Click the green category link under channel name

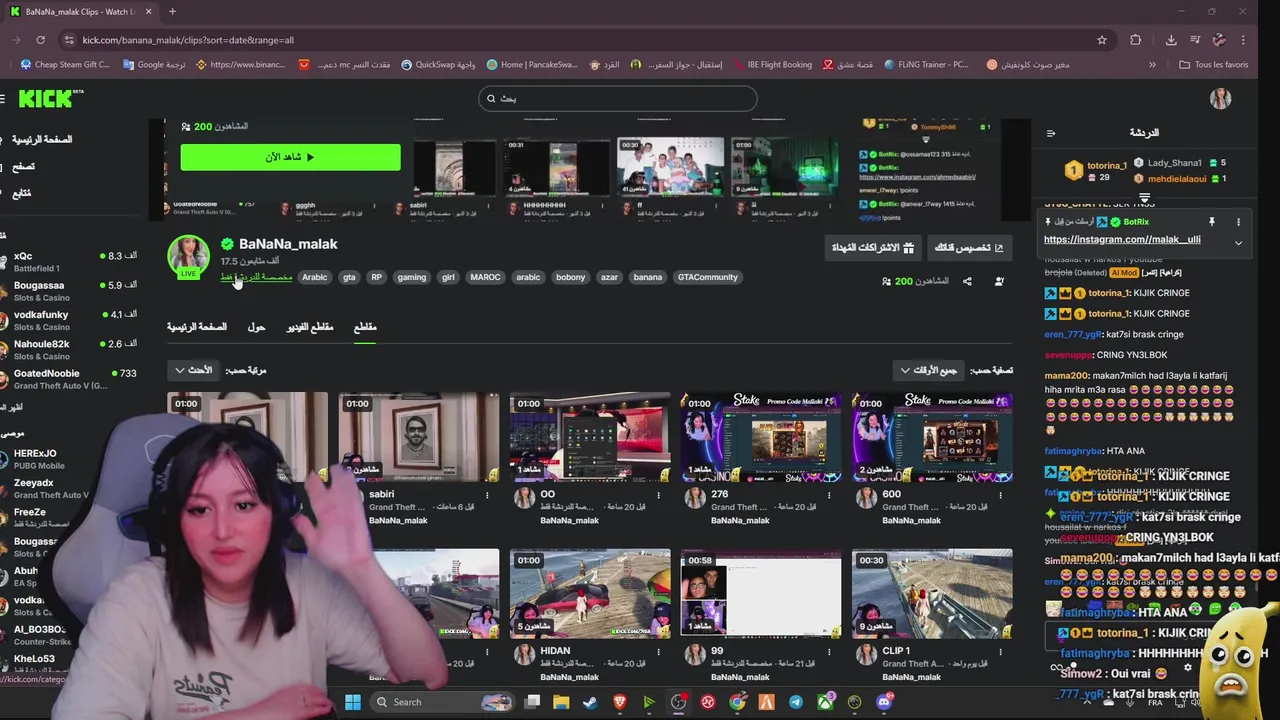(257, 277)
